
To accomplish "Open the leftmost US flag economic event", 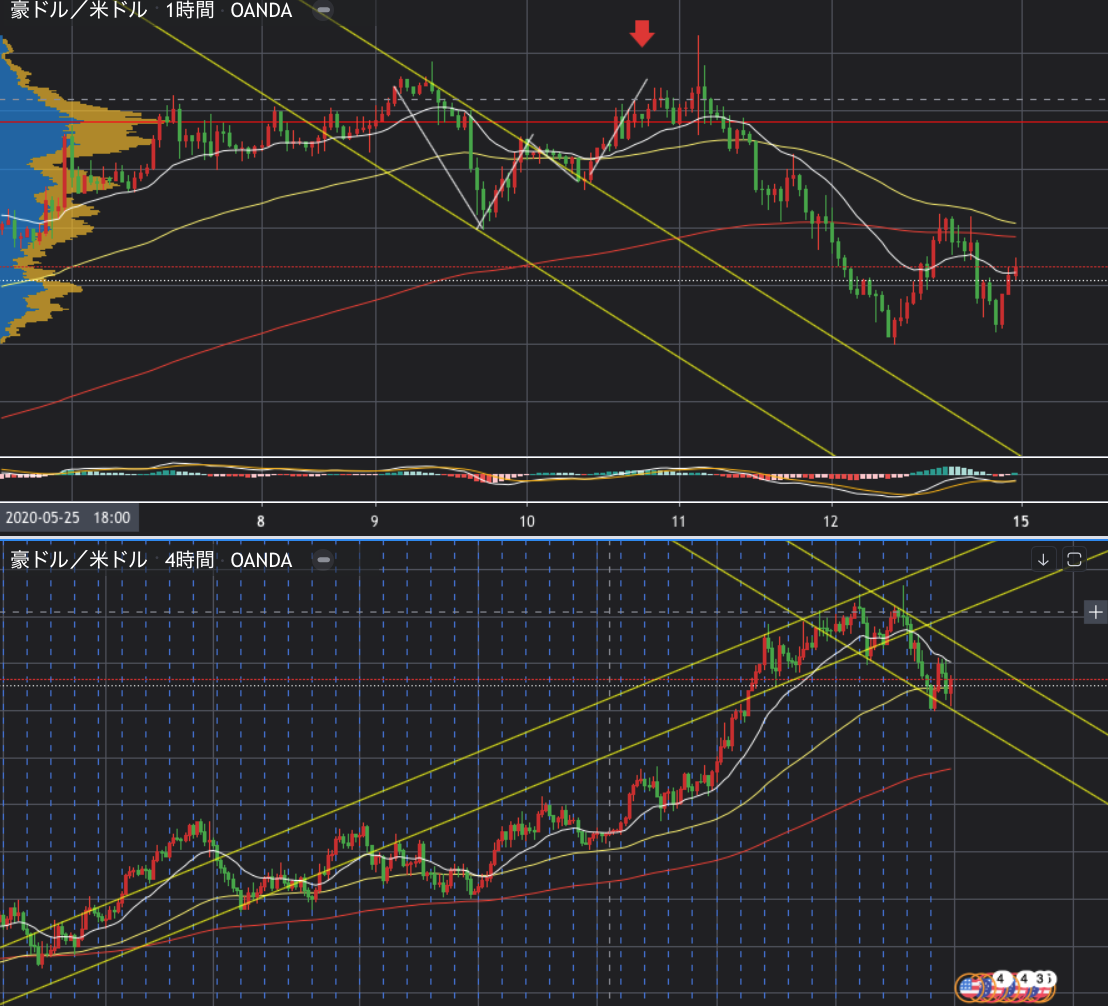I will (970, 988).
